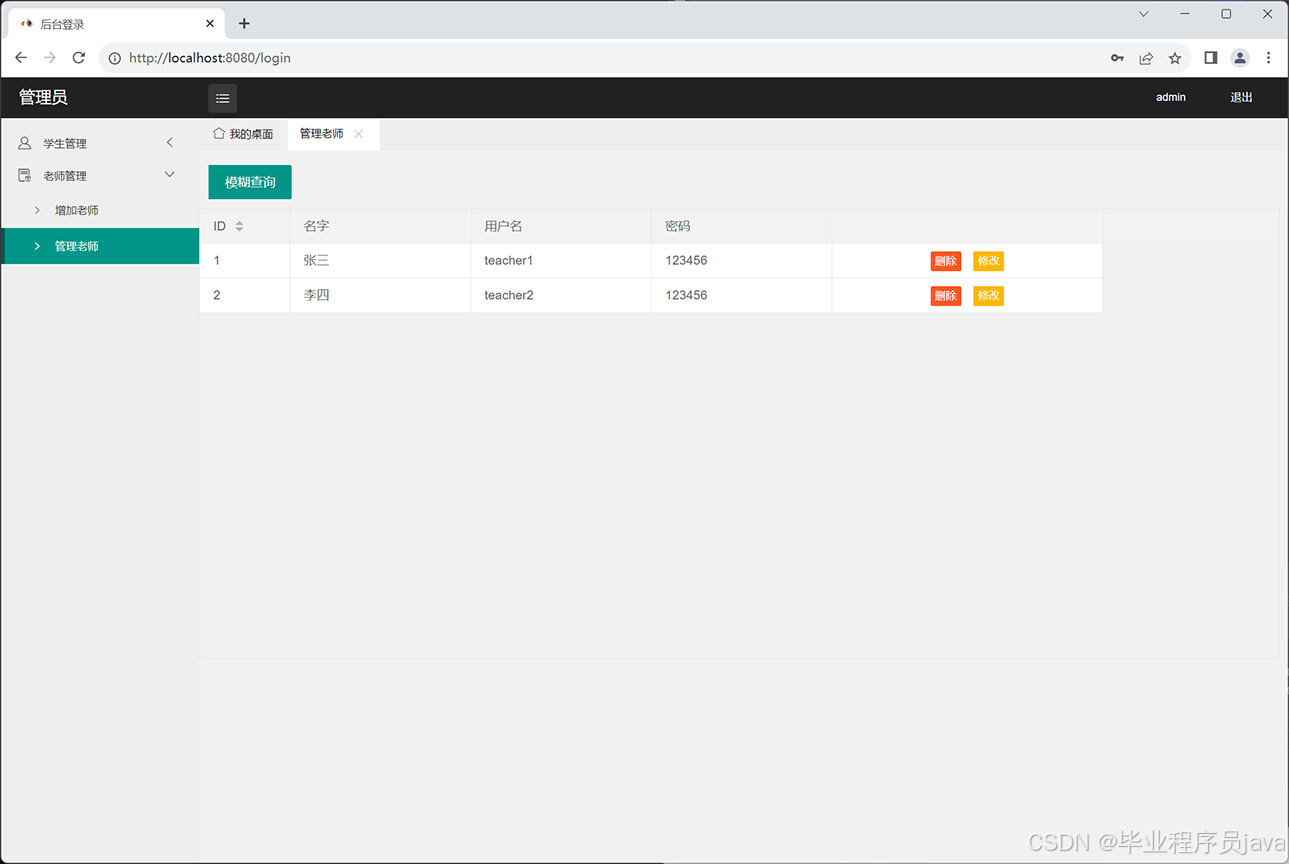
Task: Click the arrow before 增加老师
Action: tap(37, 210)
